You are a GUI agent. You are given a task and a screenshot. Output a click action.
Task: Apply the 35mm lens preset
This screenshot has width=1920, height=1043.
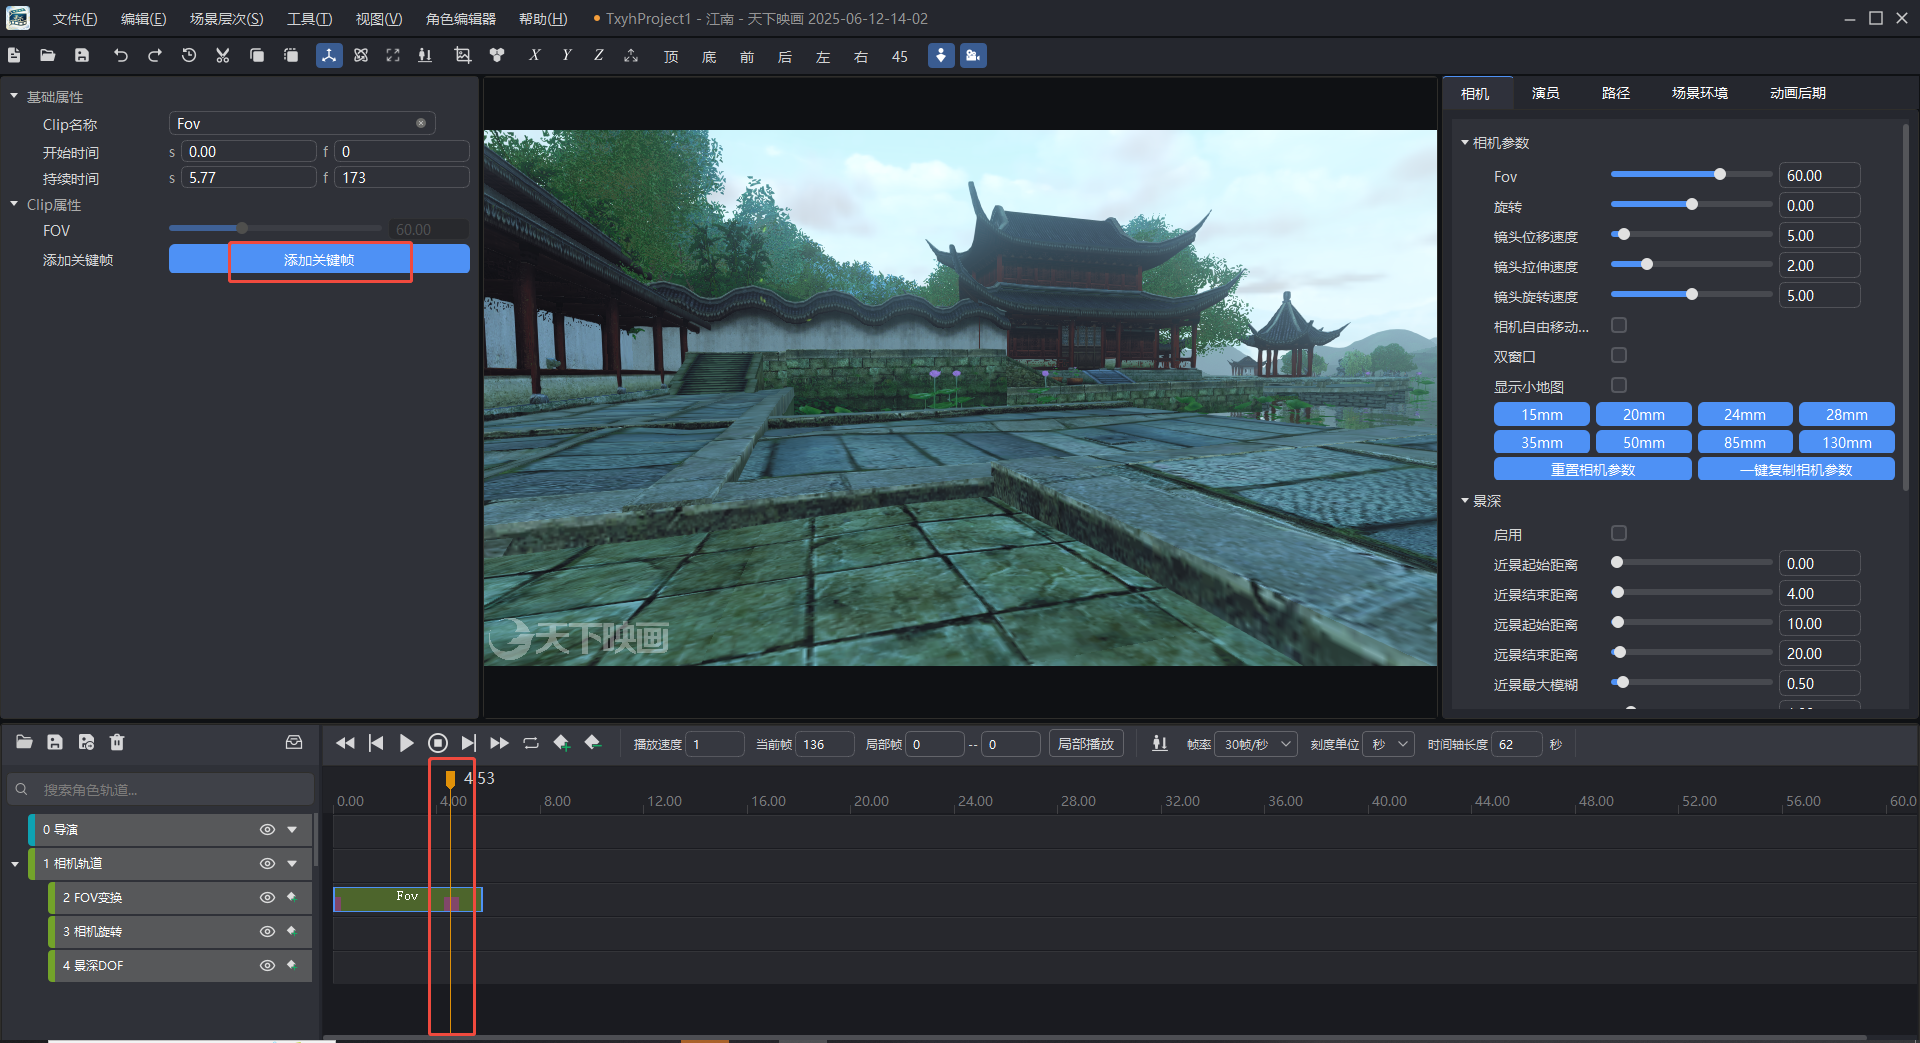pyautogui.click(x=1542, y=442)
